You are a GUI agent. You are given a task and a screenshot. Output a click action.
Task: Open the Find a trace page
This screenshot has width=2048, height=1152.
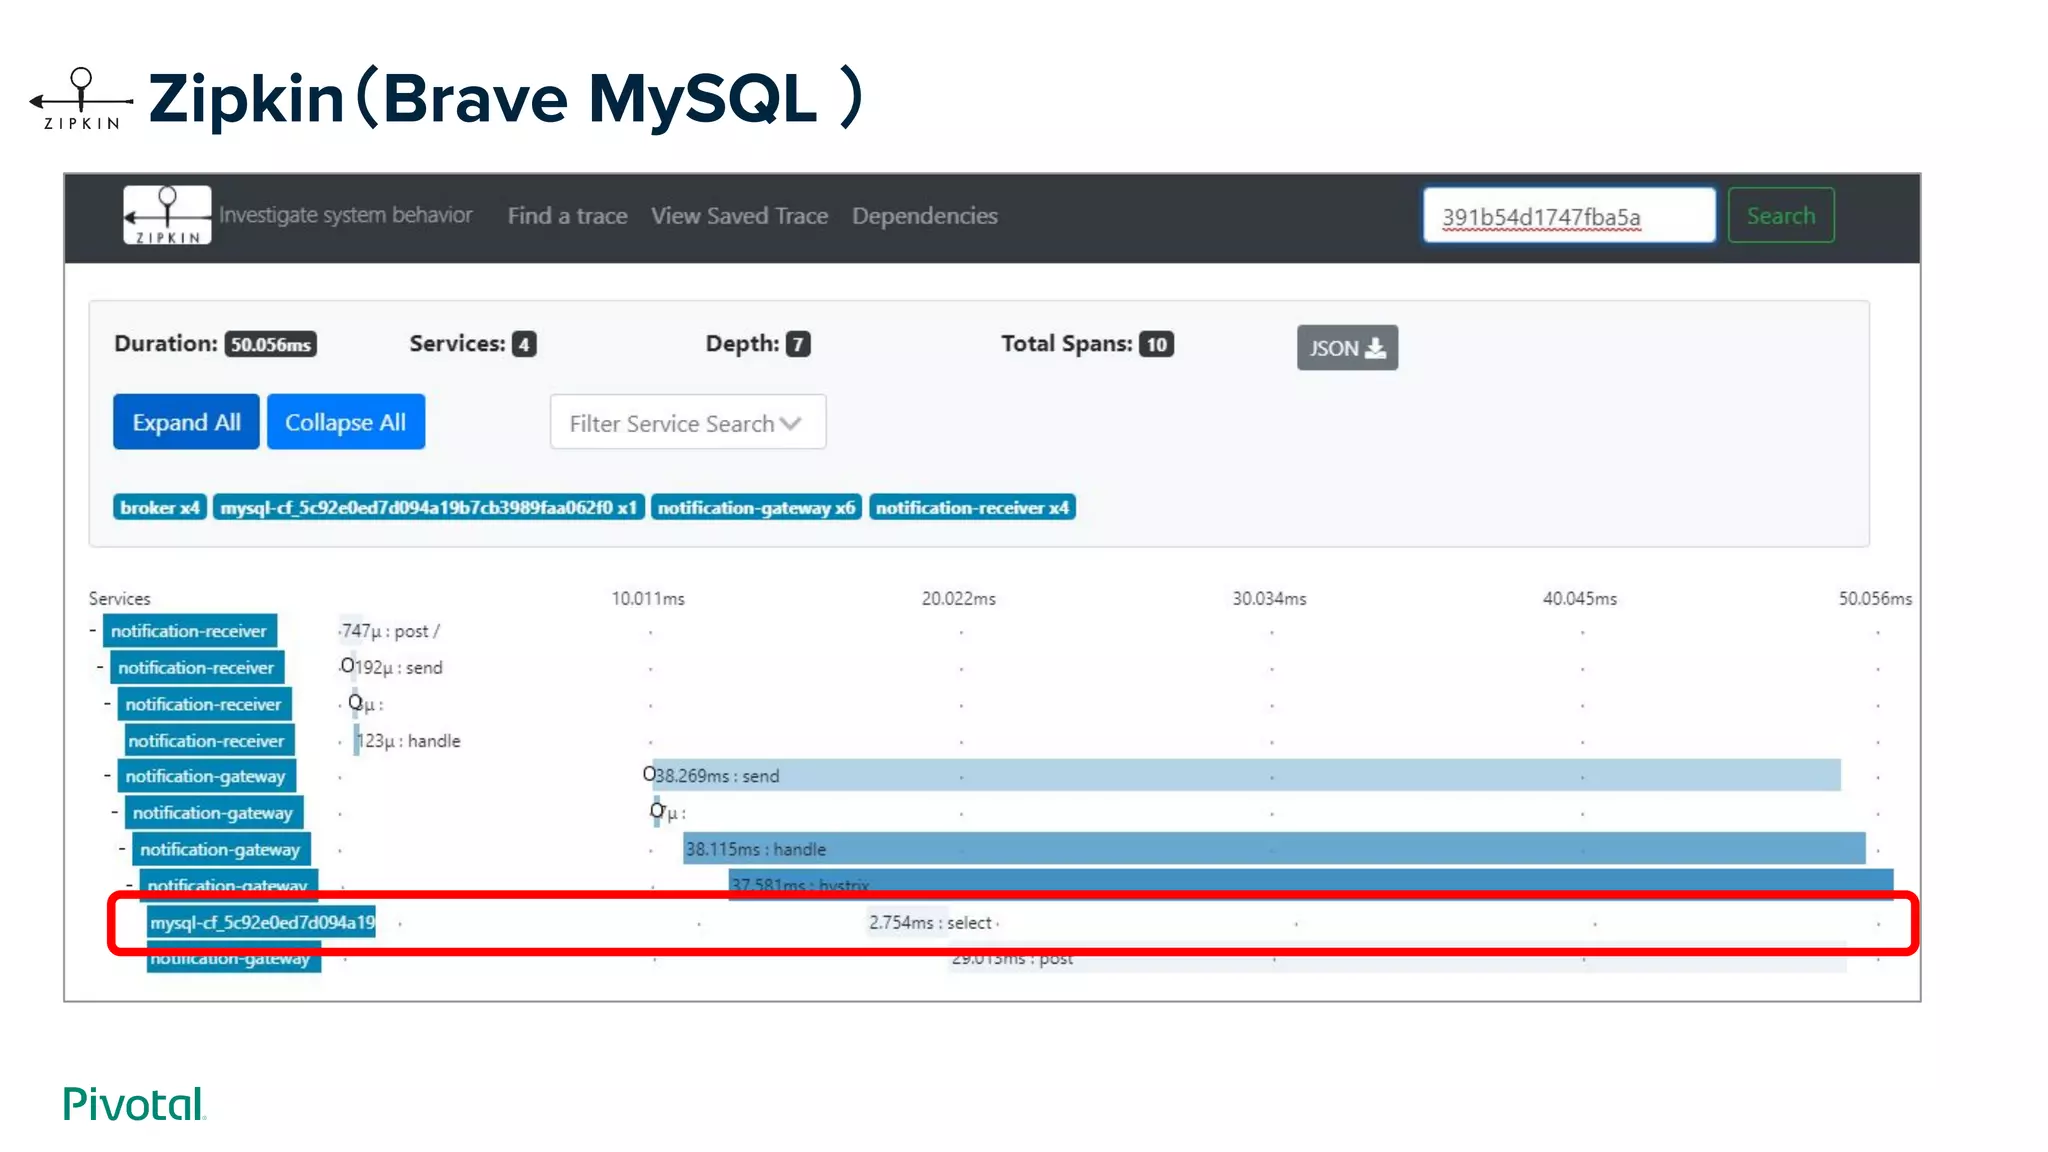click(x=567, y=216)
